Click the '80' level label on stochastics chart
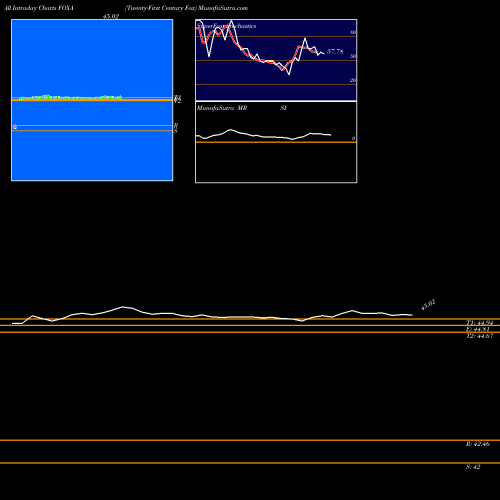Viewport: 500px width, 500px height. point(353,32)
